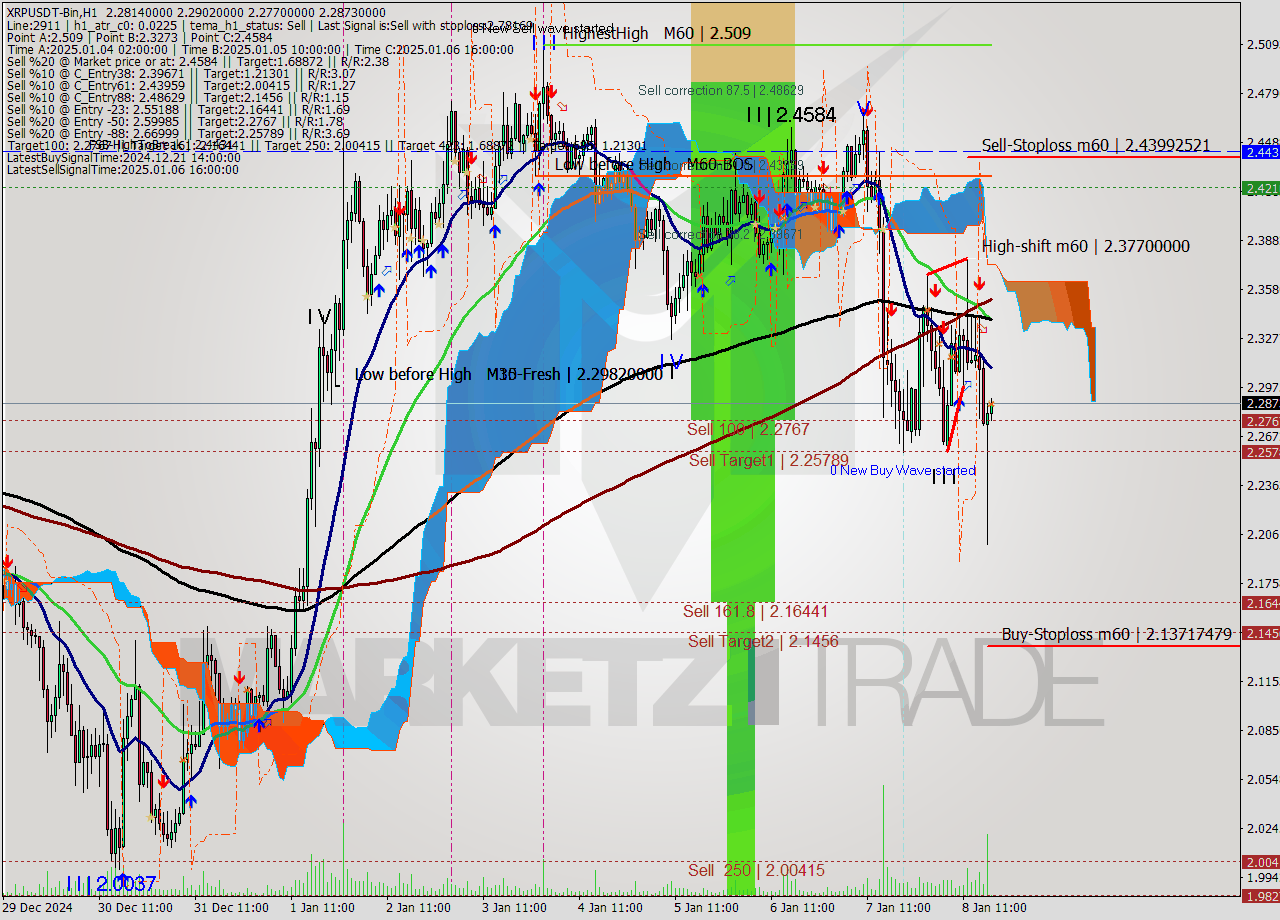This screenshot has width=1280, height=920.
Task: Click the black 2.287 current price tag
Action: 1260,403
